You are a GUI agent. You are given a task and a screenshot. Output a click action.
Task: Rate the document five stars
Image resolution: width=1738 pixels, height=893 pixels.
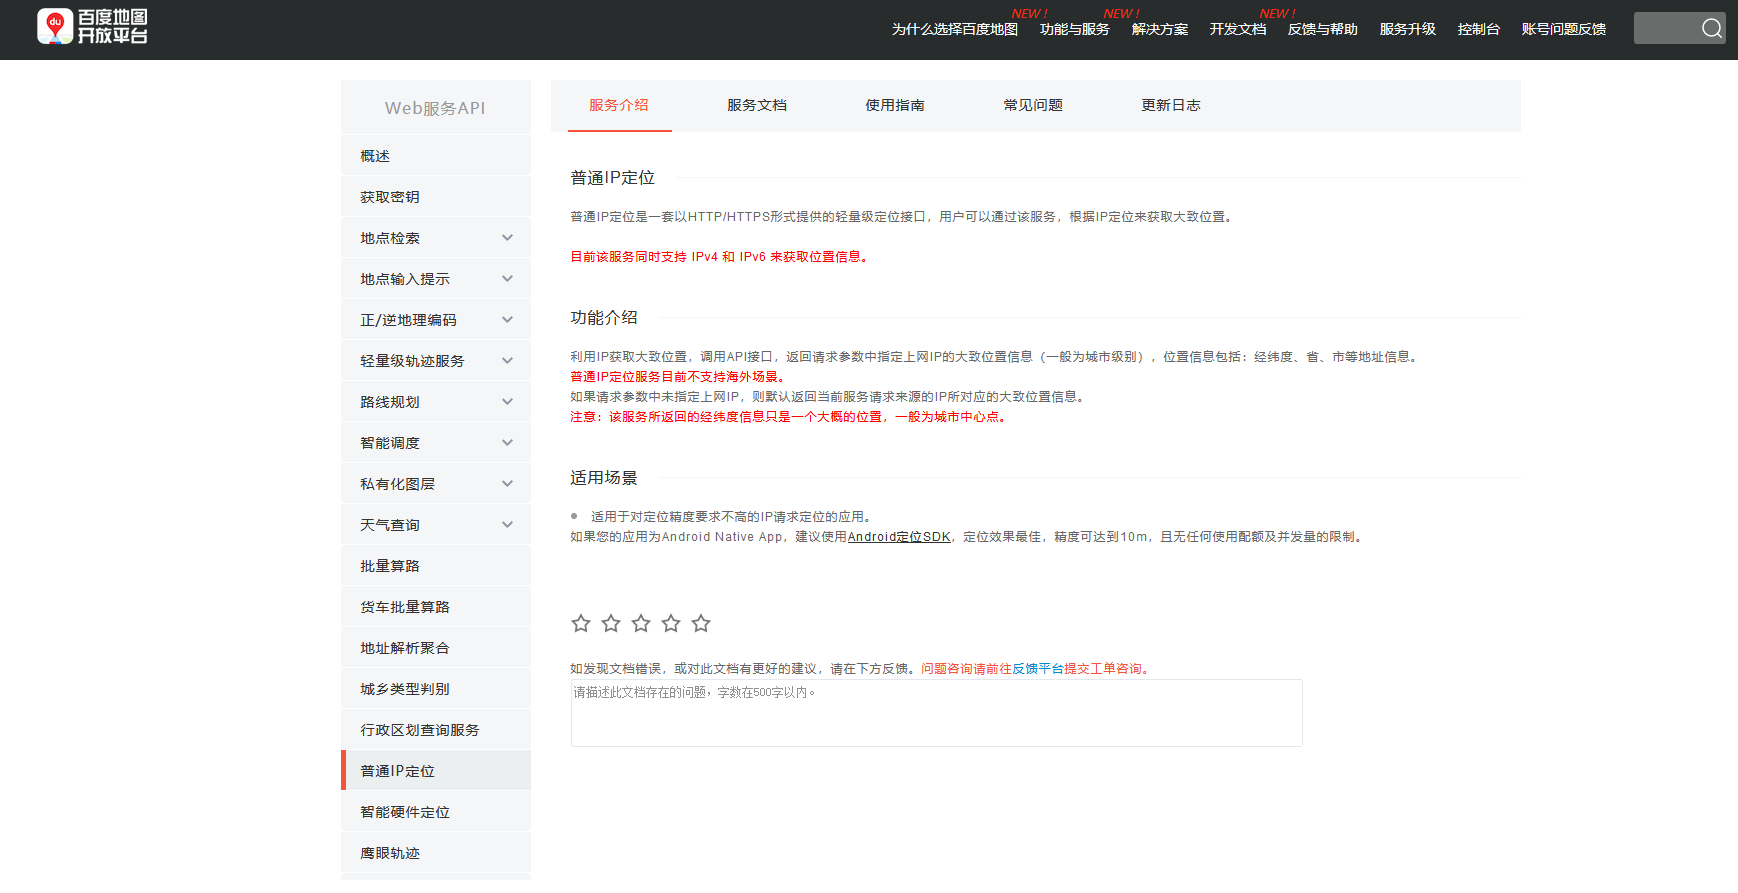(701, 623)
